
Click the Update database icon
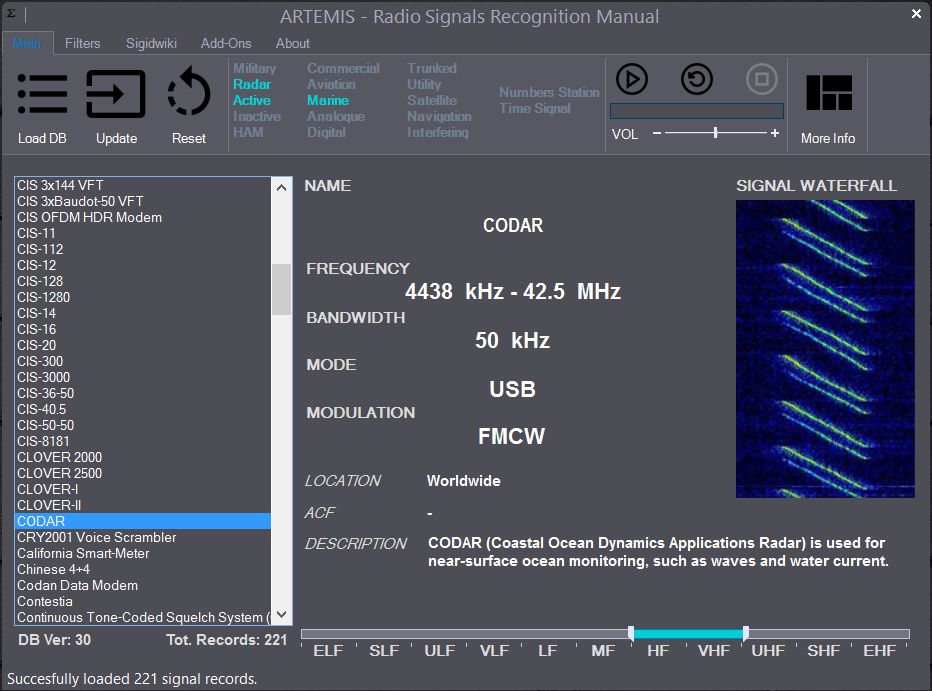coord(116,95)
